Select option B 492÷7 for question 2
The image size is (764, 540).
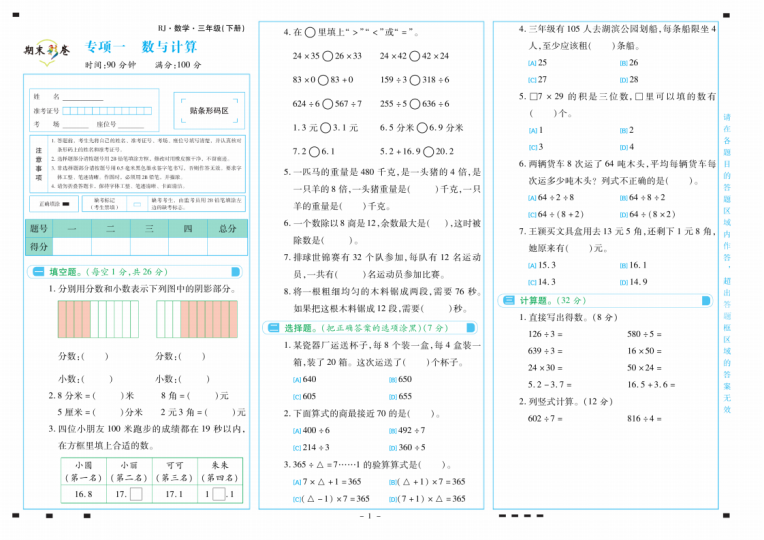click(392, 430)
